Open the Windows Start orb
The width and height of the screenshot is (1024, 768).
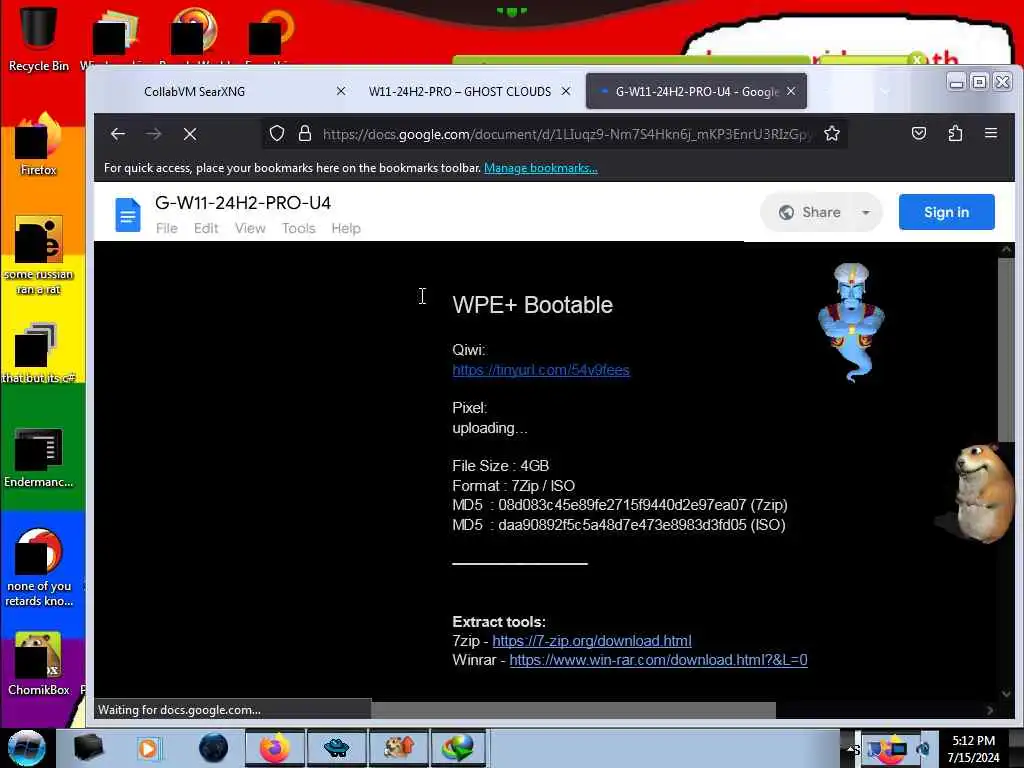pos(27,748)
